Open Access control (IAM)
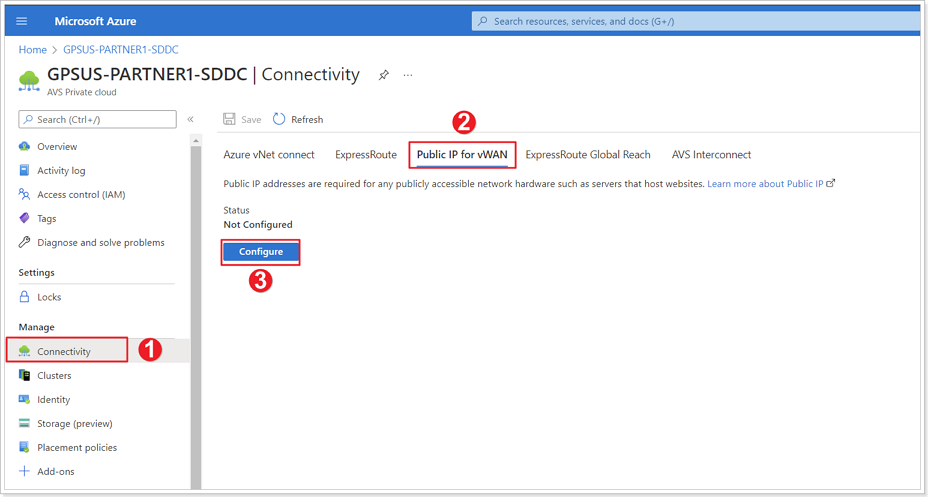The image size is (928, 497). click(81, 195)
